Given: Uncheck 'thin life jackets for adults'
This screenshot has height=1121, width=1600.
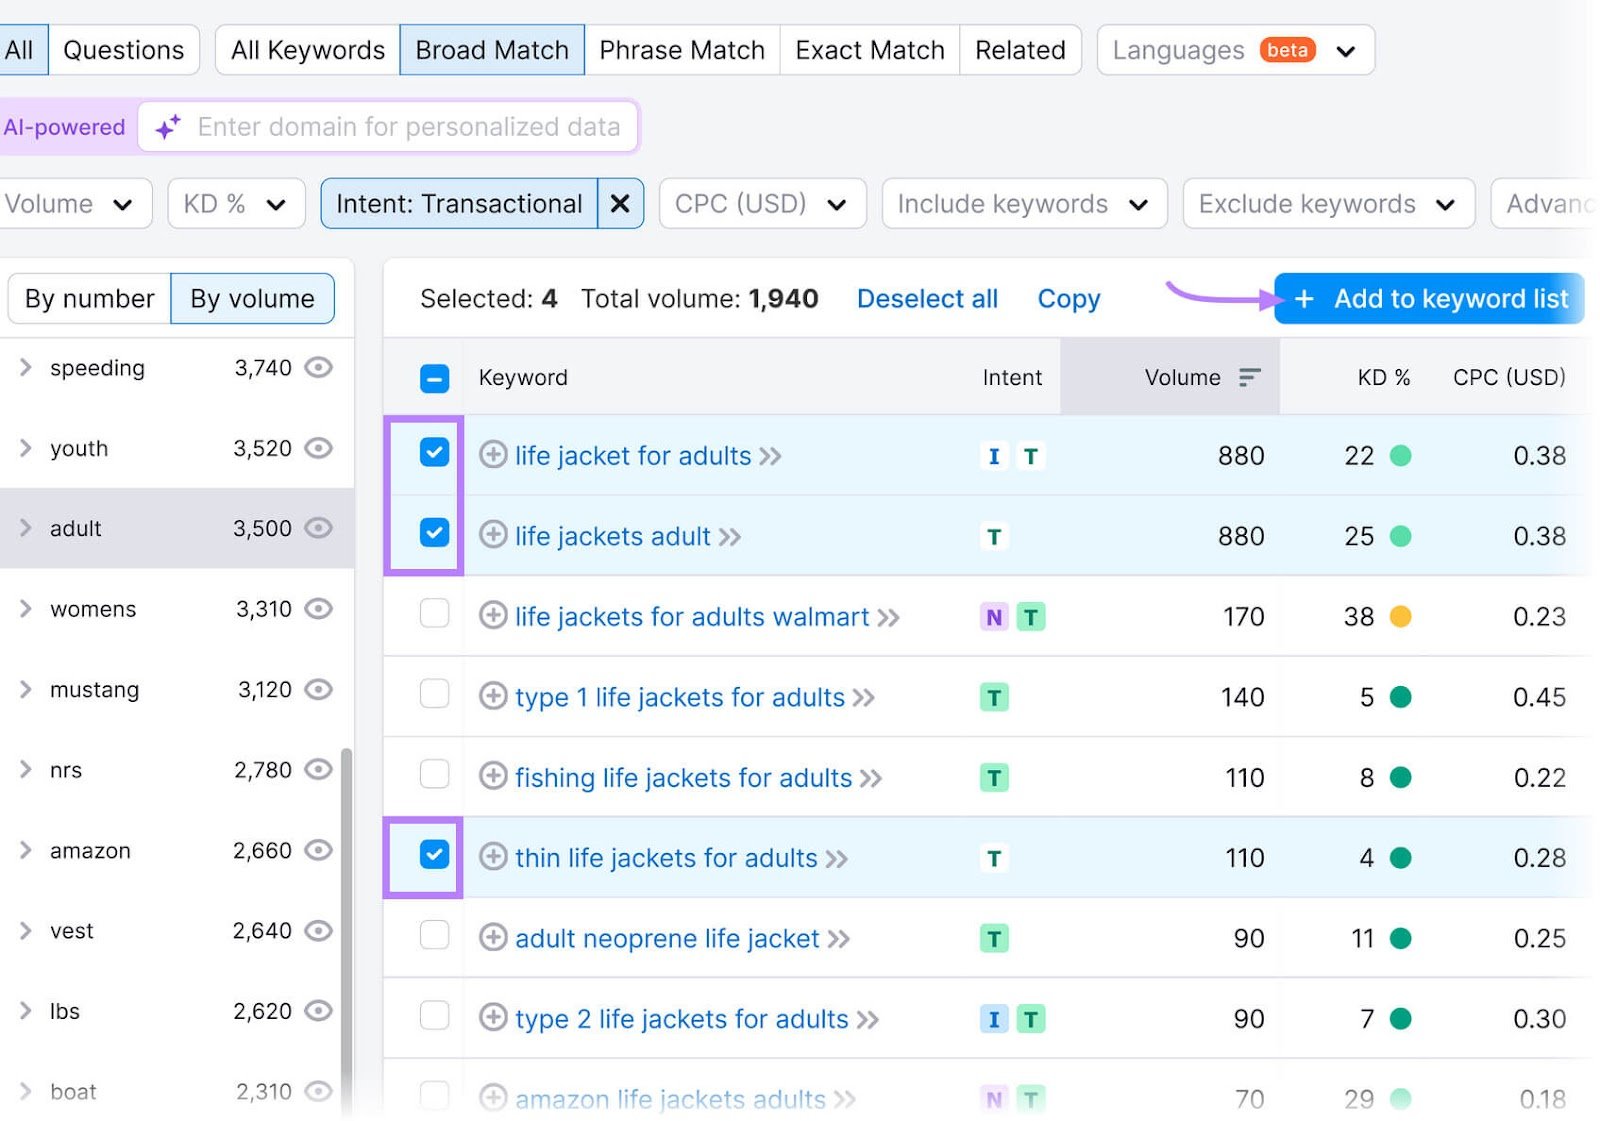Looking at the screenshot, I should 434,856.
